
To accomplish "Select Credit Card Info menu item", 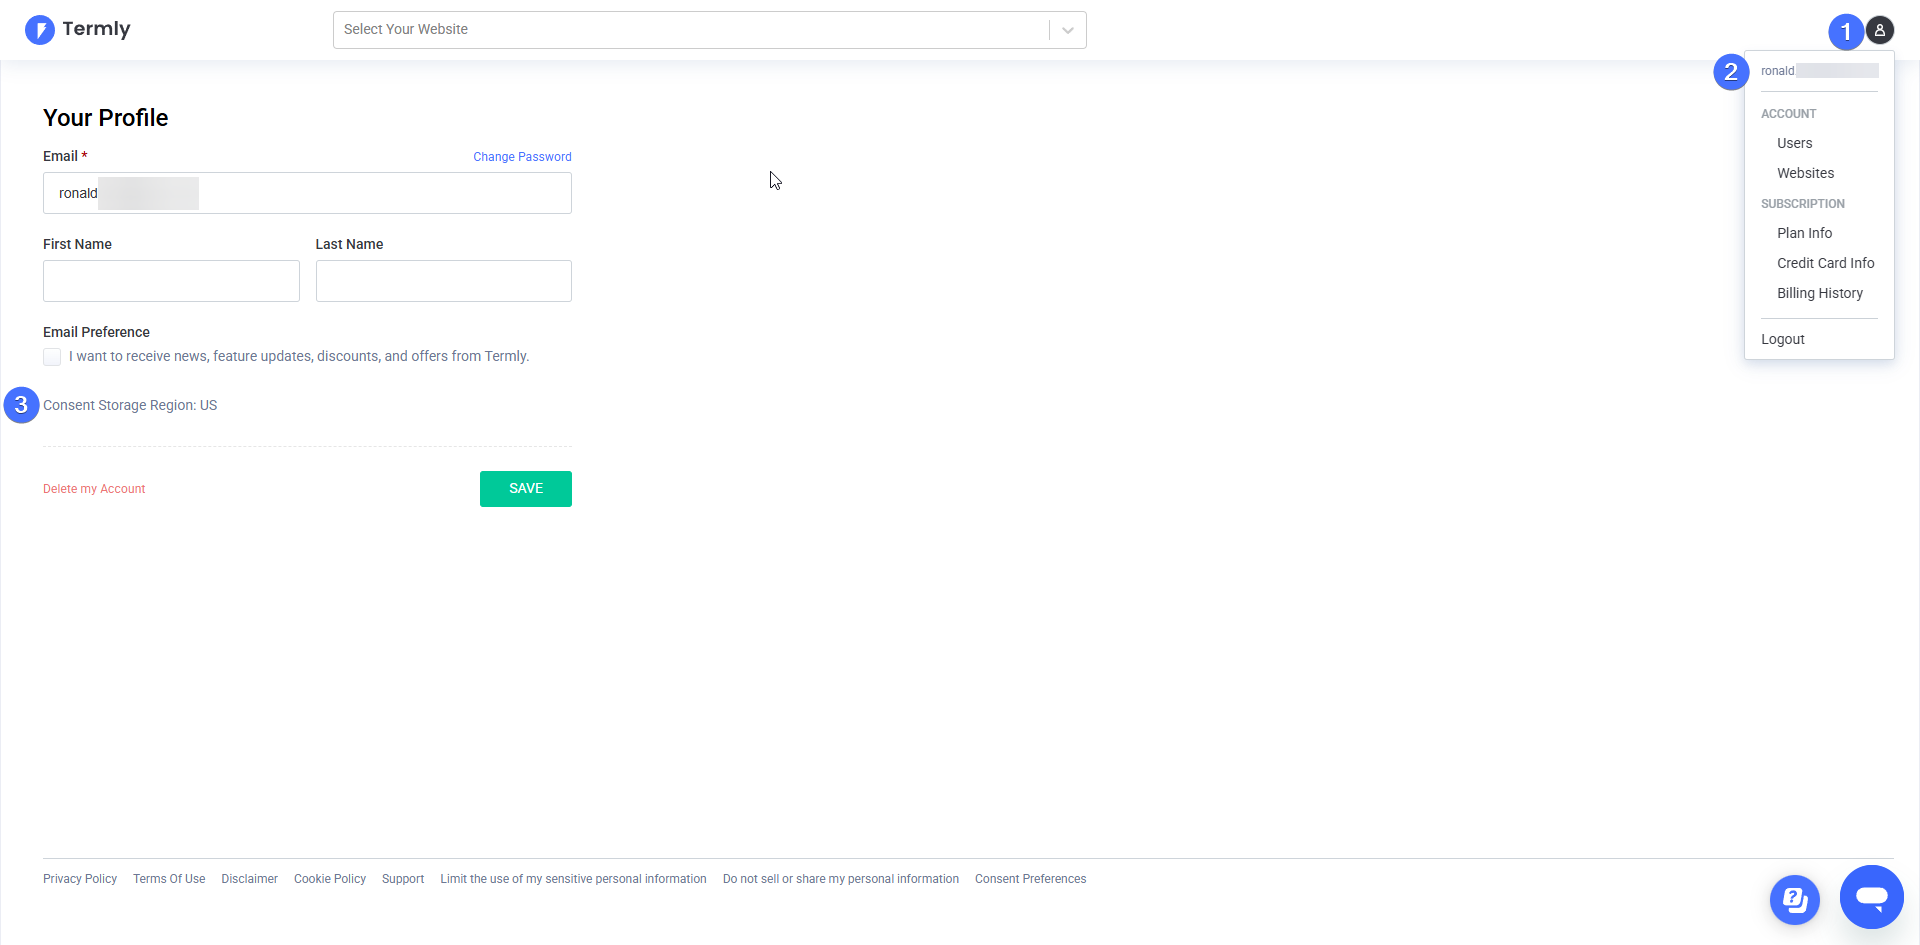I will [1825, 263].
